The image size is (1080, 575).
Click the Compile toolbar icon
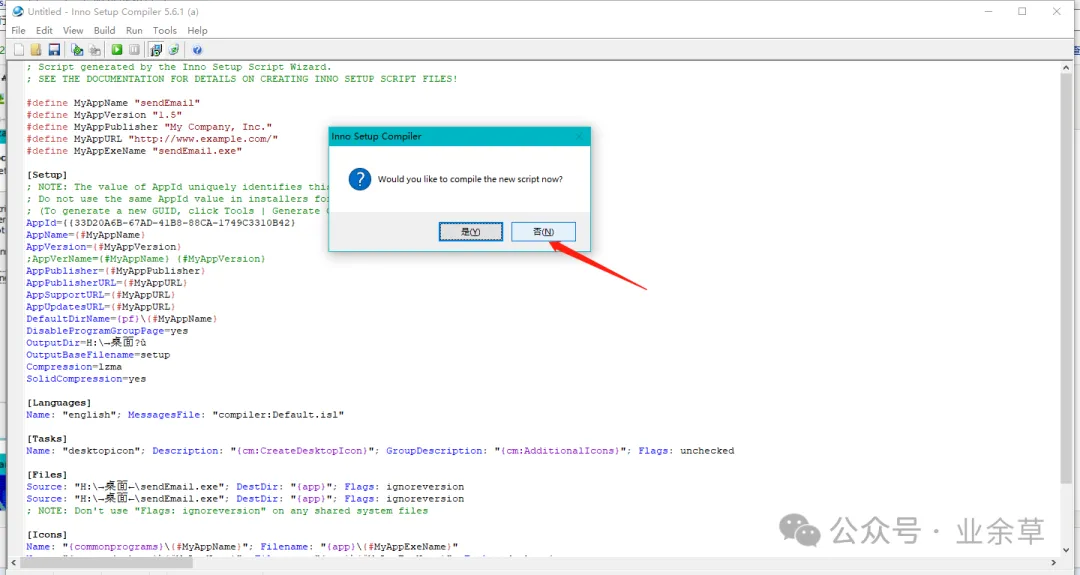click(x=77, y=50)
